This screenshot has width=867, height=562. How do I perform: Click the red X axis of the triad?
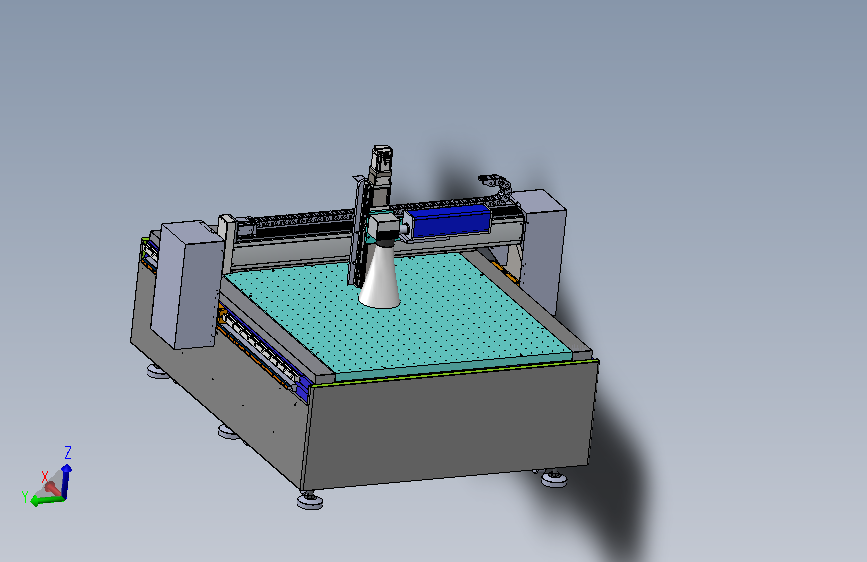click(x=53, y=488)
